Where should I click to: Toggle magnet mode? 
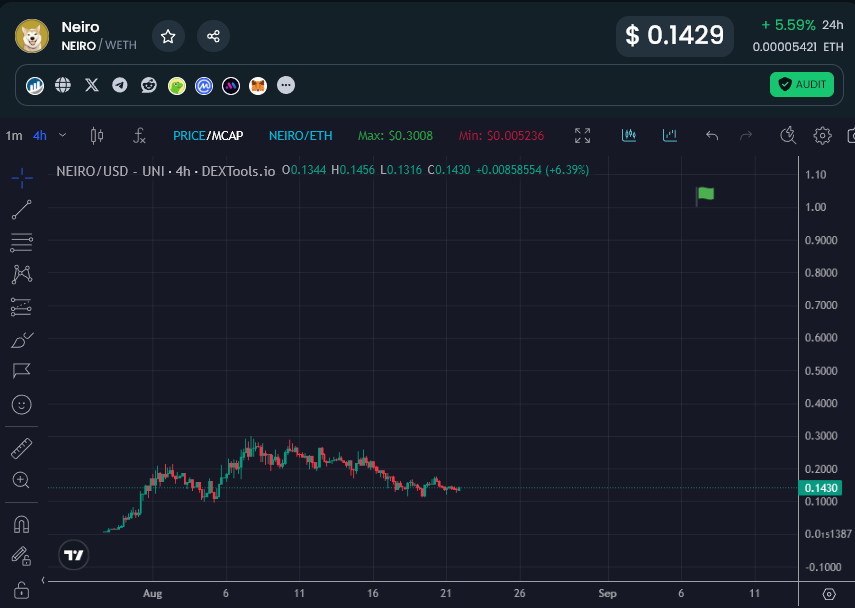click(x=21, y=525)
